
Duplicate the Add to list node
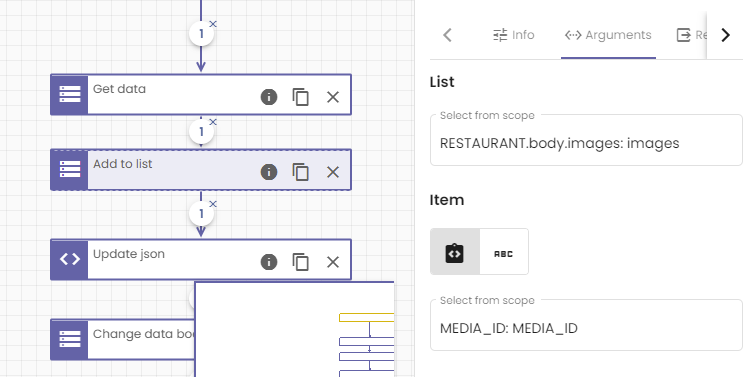click(x=301, y=172)
